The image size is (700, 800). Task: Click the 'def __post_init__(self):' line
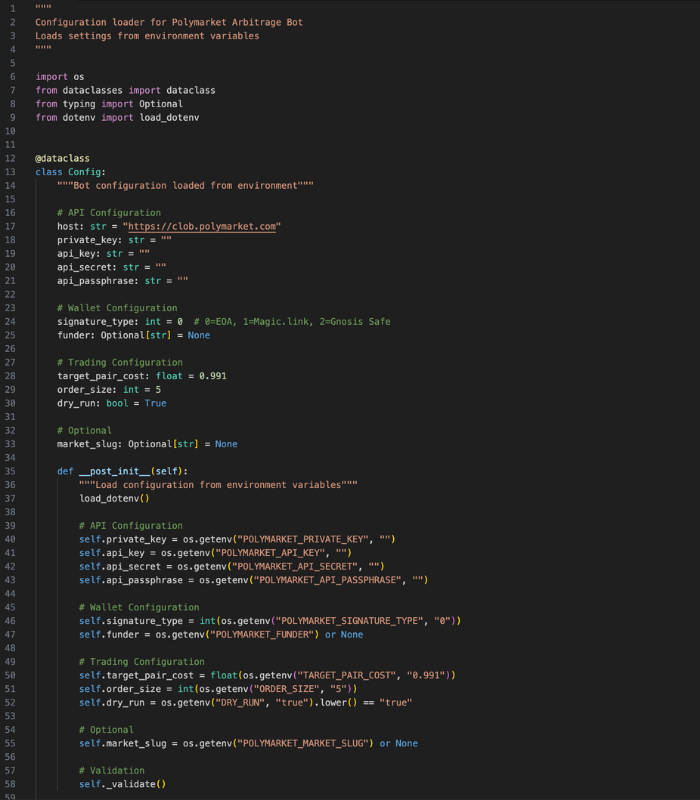pos(122,471)
